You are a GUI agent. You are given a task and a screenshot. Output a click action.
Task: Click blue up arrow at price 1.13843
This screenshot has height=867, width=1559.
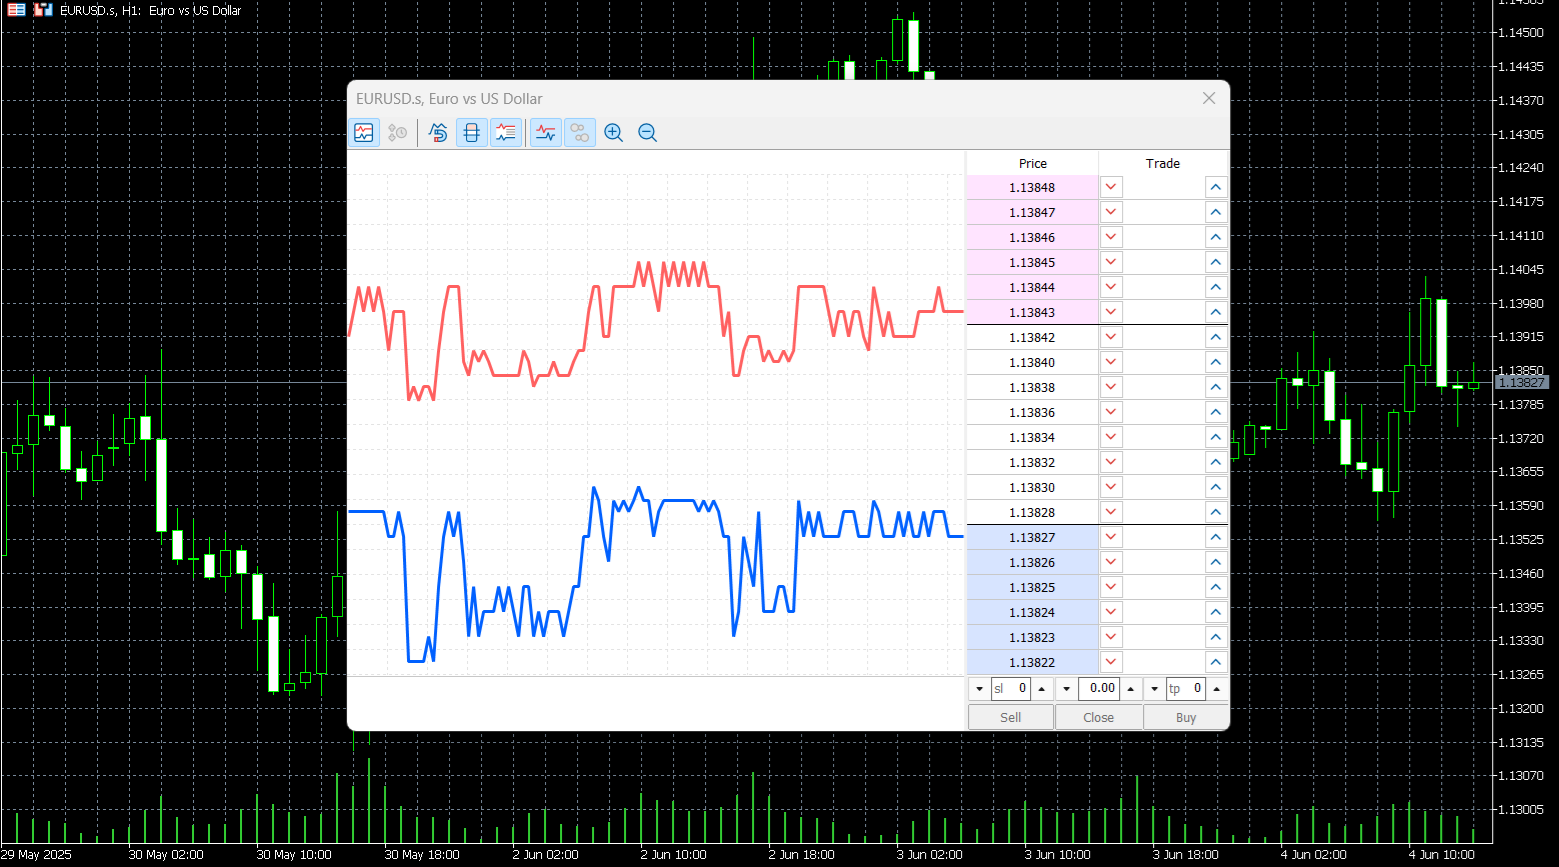coord(1215,312)
